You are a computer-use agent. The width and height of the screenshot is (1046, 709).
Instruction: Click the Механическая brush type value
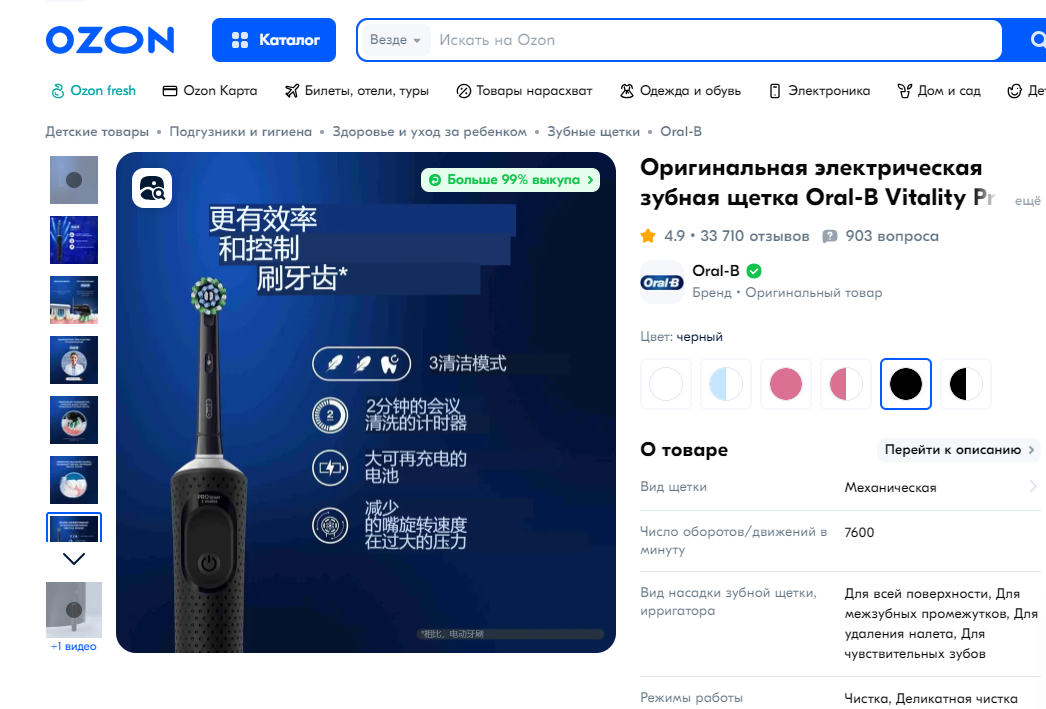[x=891, y=488]
